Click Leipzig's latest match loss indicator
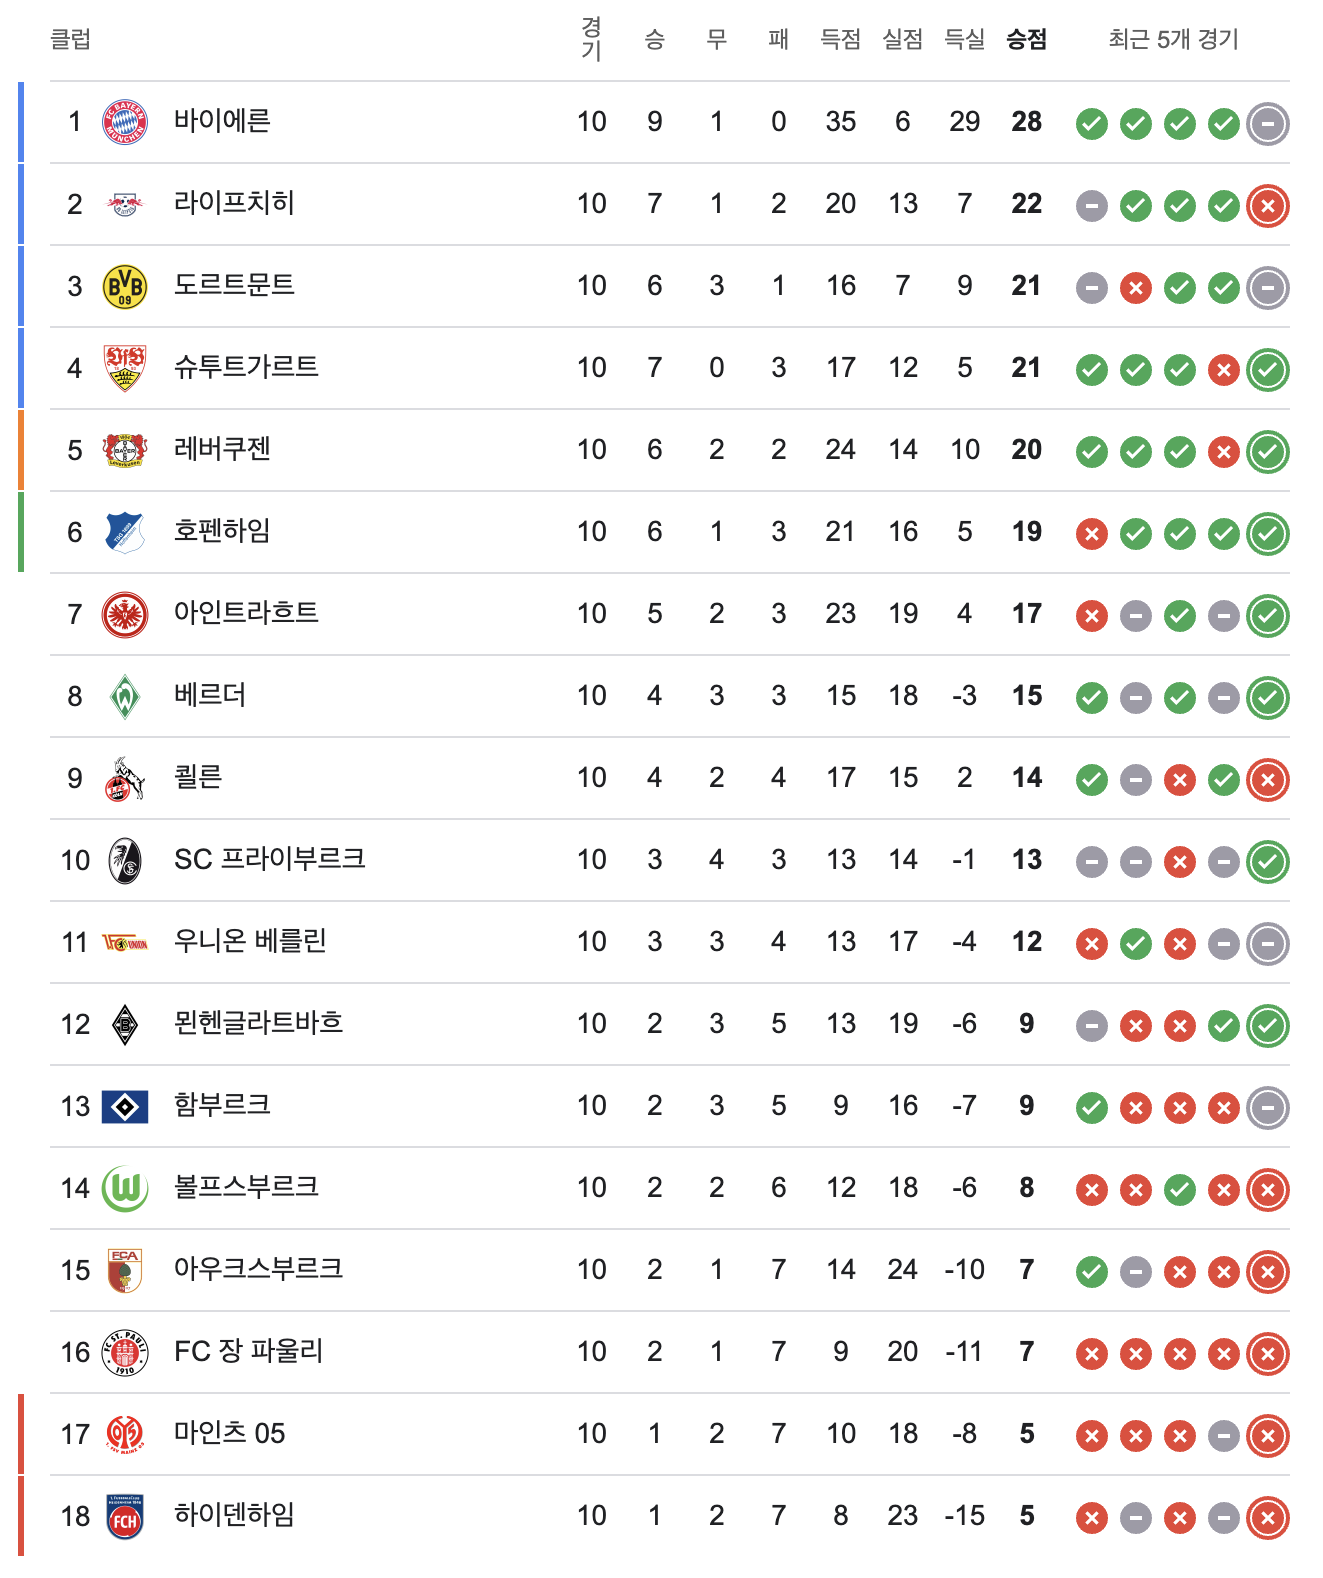Image resolution: width=1323 pixels, height=1578 pixels. pyautogui.click(x=1268, y=206)
